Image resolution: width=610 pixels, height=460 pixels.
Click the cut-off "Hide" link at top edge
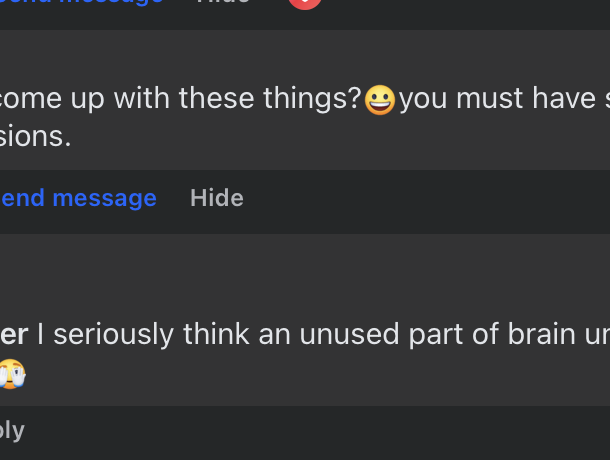click(222, 3)
